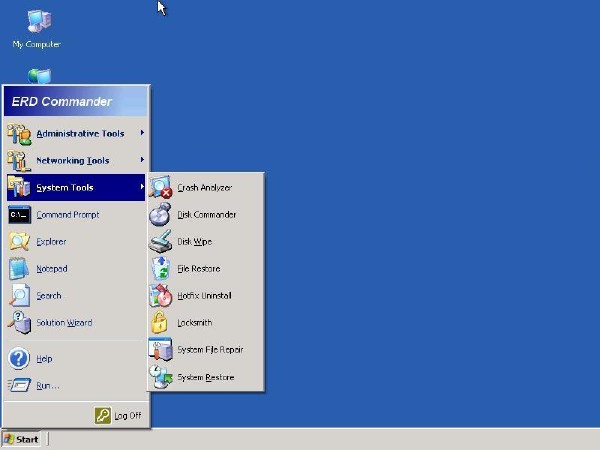Select the File Restore icon
The image size is (600, 450).
(x=160, y=268)
